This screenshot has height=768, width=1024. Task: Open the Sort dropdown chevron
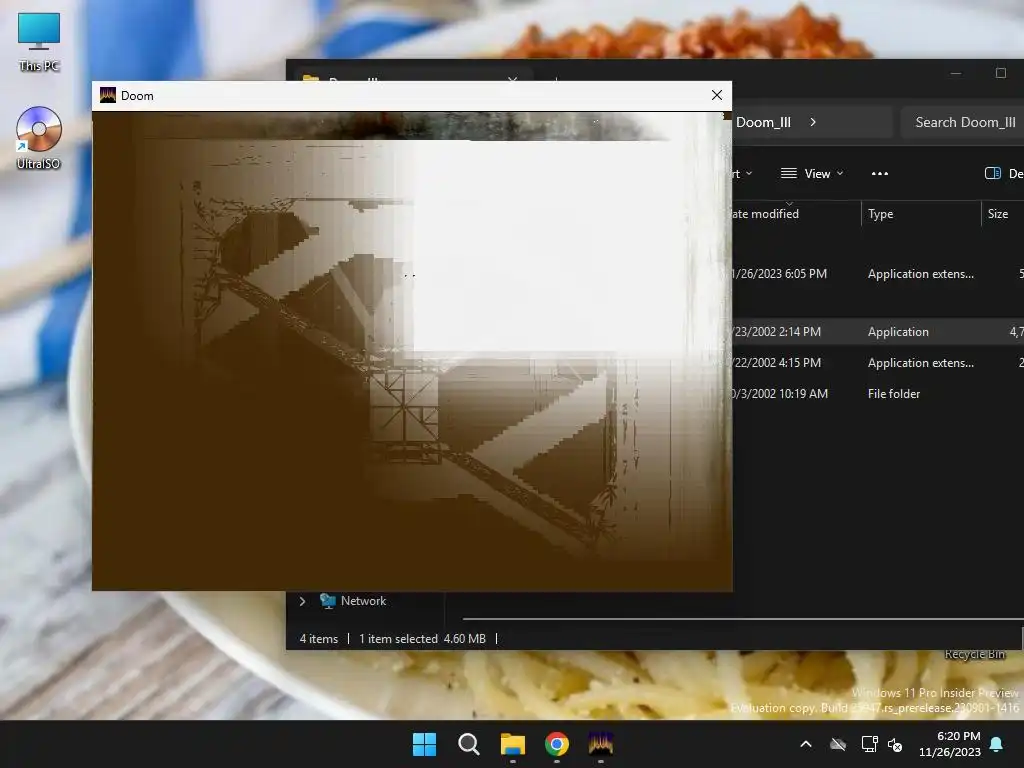point(749,174)
